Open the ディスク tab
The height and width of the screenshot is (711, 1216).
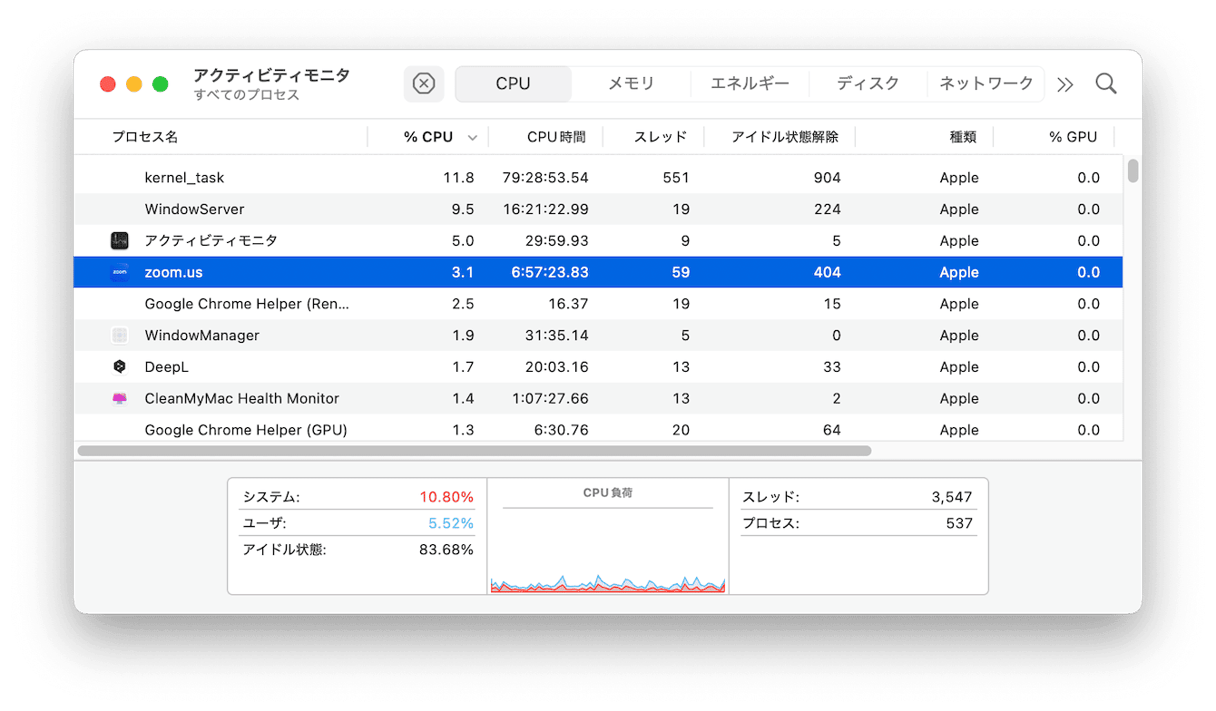pos(868,84)
